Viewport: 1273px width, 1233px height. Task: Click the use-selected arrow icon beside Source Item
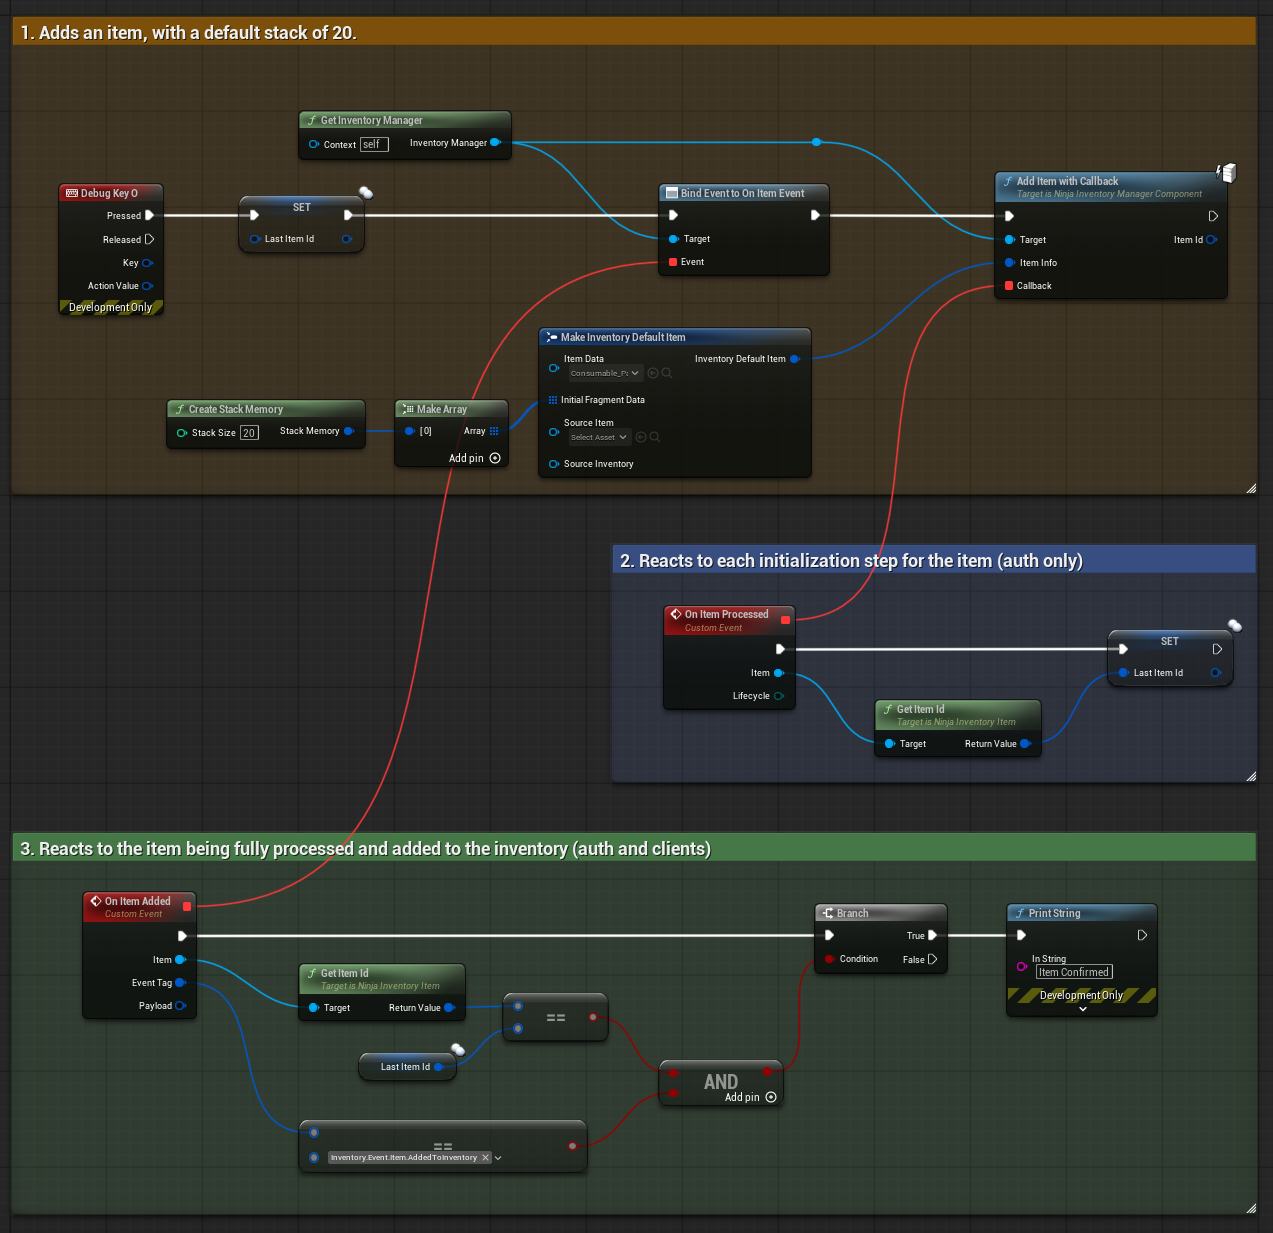point(641,437)
